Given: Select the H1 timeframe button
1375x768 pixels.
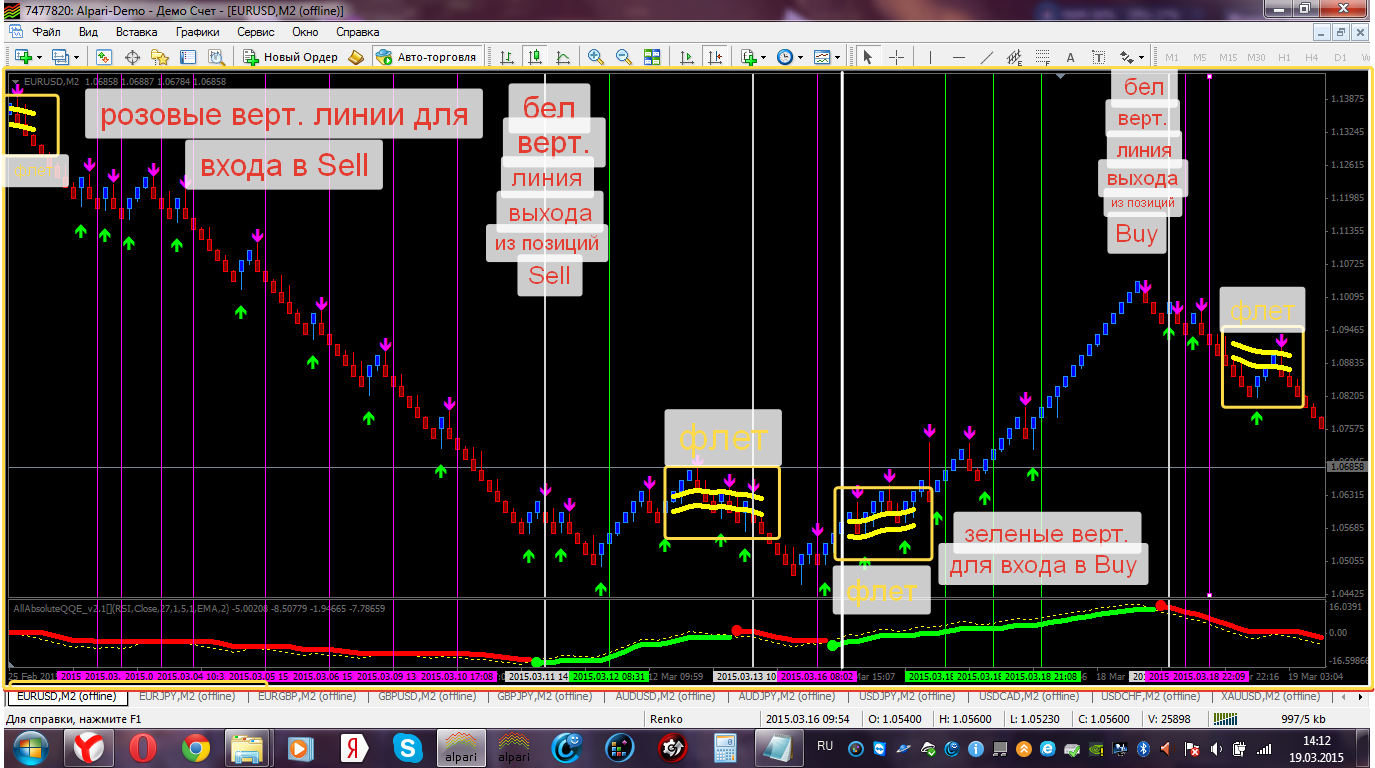Looking at the screenshot, I should pyautogui.click(x=1284, y=57).
